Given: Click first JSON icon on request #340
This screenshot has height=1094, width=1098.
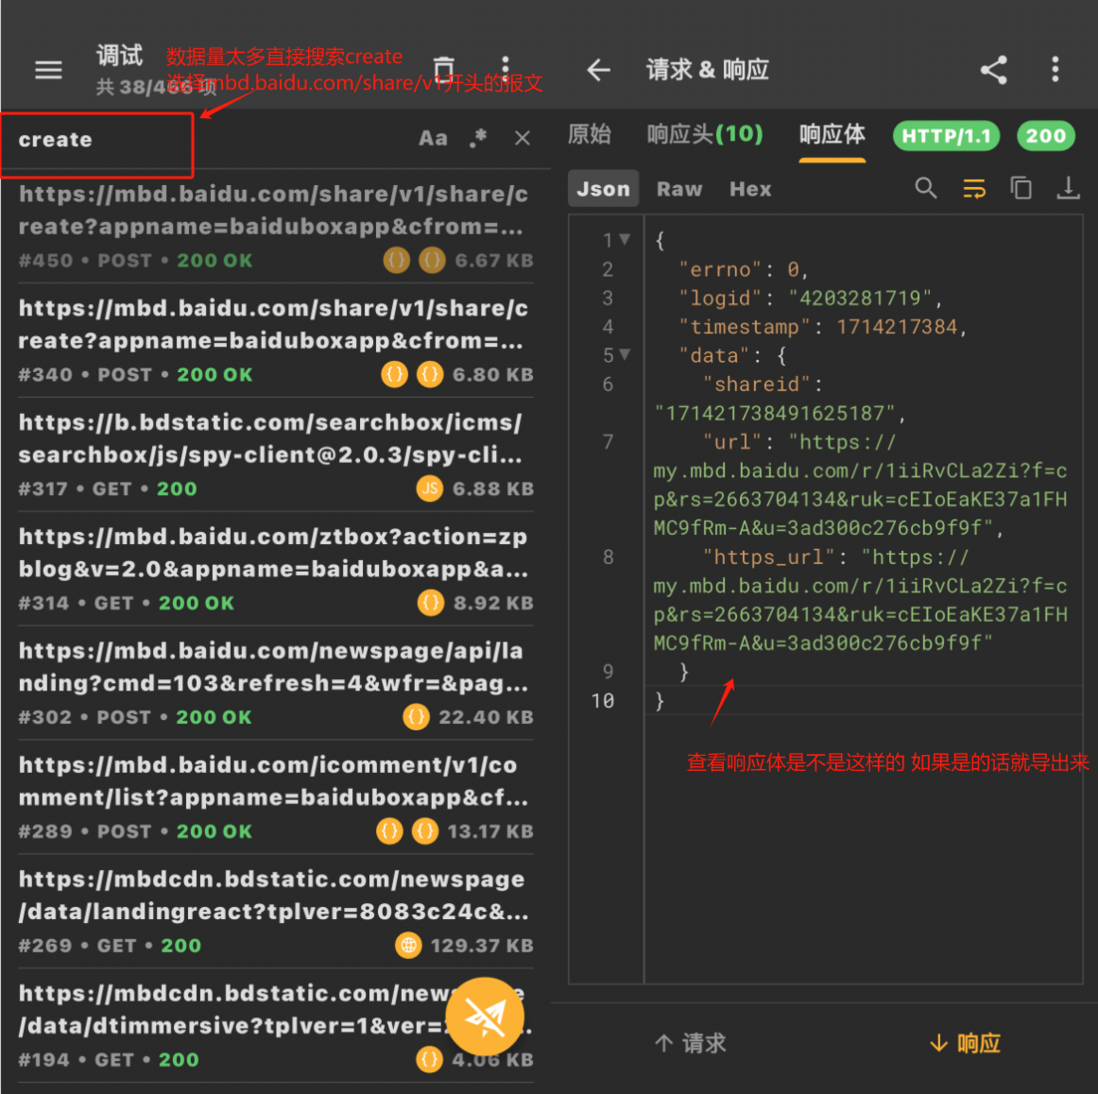Looking at the screenshot, I should [394, 375].
